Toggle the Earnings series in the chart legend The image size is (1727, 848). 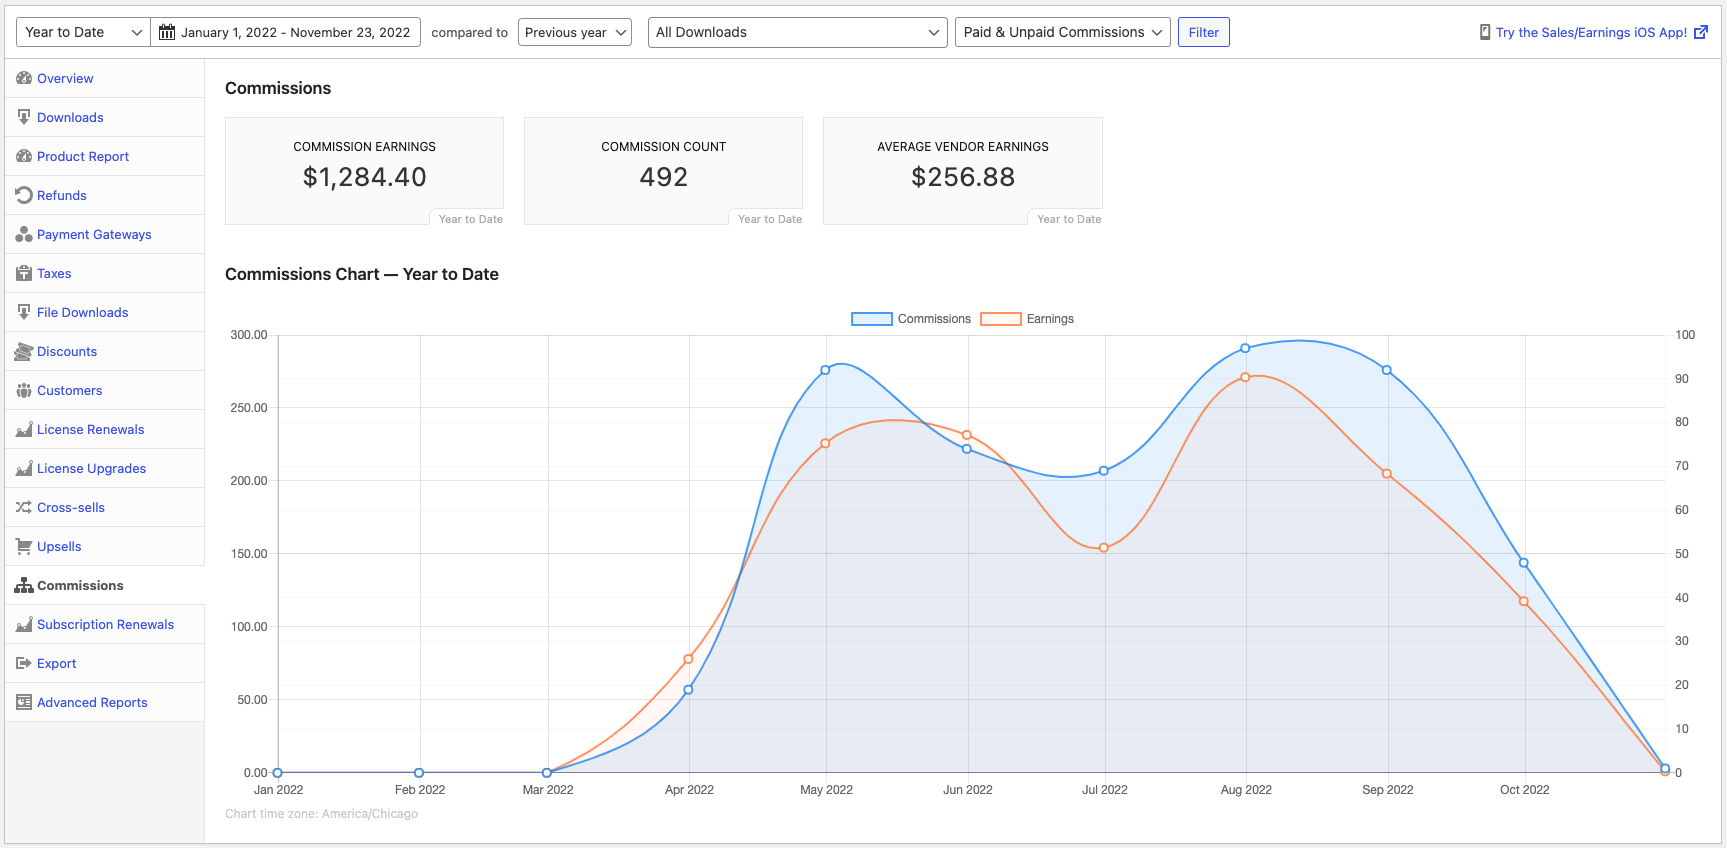[x=1027, y=319]
